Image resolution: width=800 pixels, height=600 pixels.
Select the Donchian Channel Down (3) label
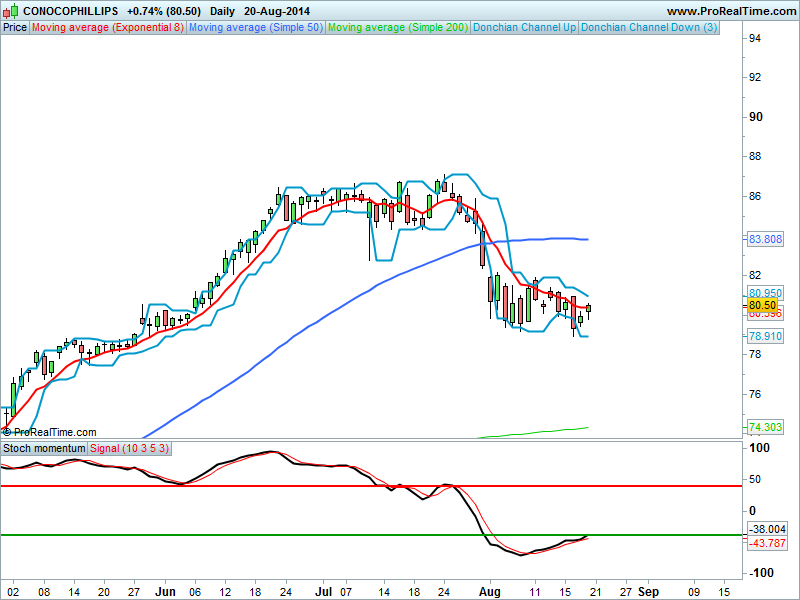[649, 28]
